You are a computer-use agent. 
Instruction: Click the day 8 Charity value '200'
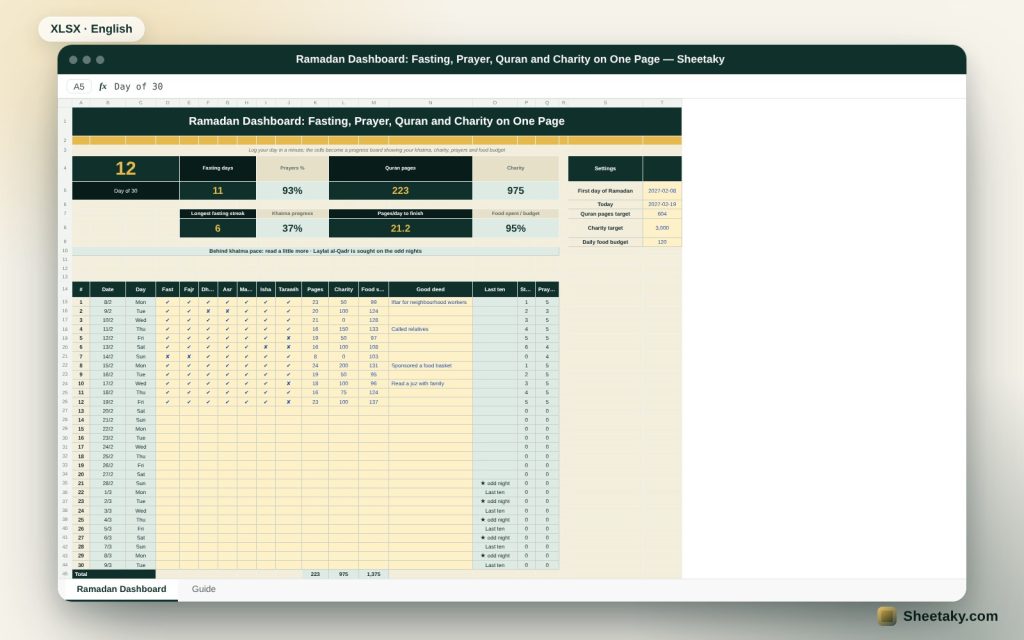(x=344, y=366)
